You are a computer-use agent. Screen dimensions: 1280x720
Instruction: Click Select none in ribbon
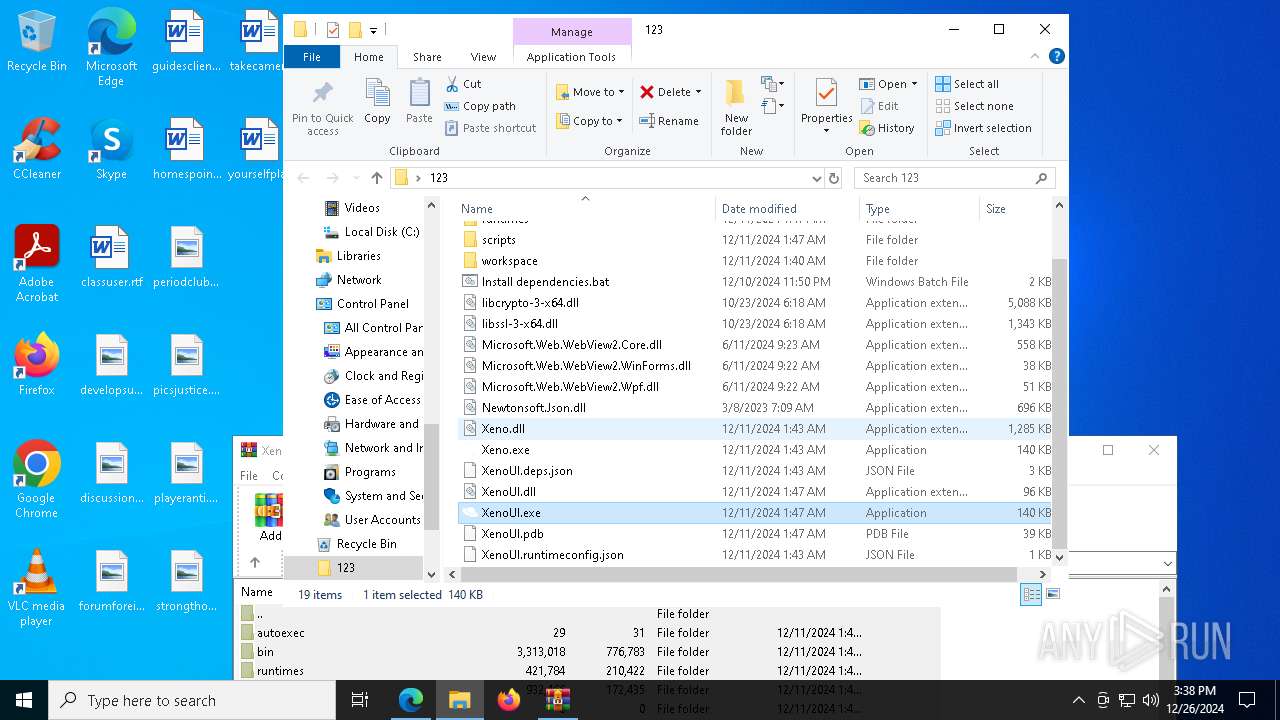point(974,106)
